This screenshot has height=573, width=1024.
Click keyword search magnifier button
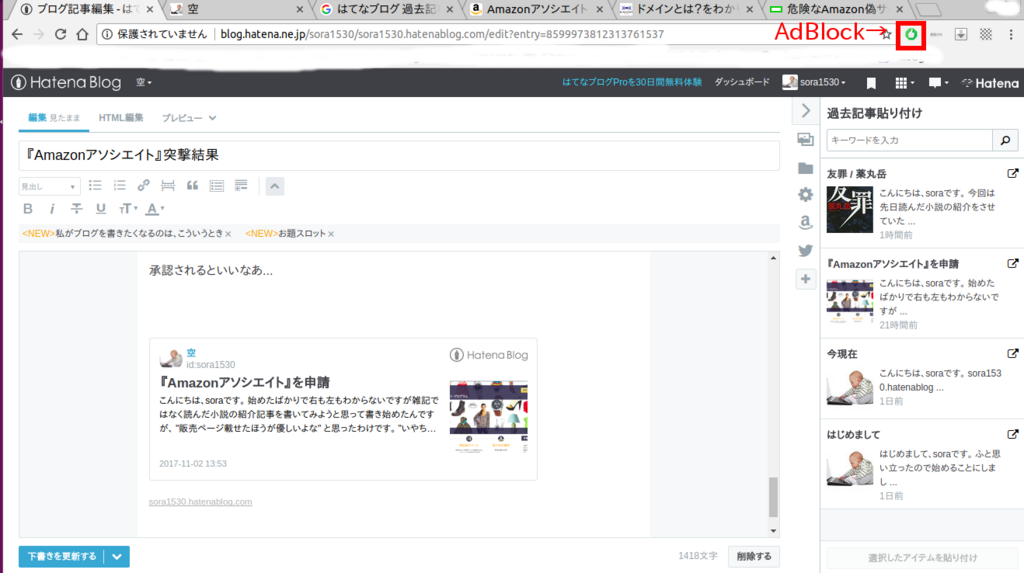coord(1005,140)
